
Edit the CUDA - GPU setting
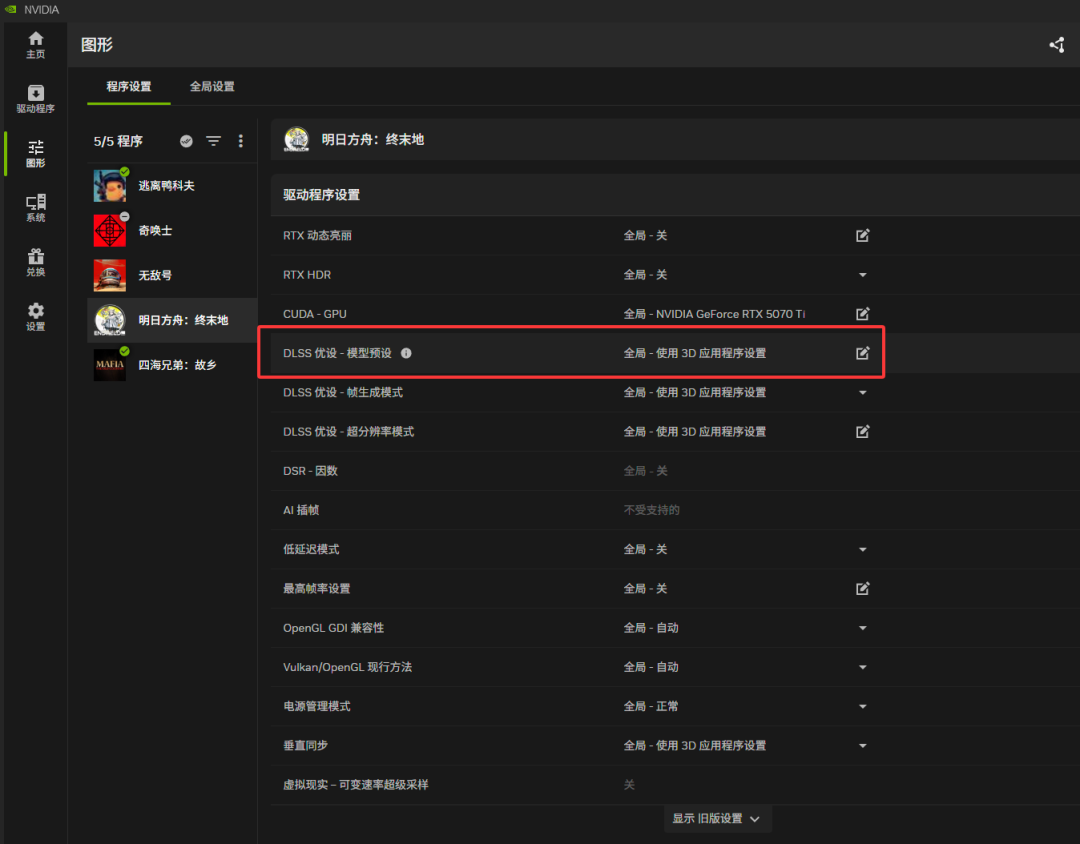point(862,314)
